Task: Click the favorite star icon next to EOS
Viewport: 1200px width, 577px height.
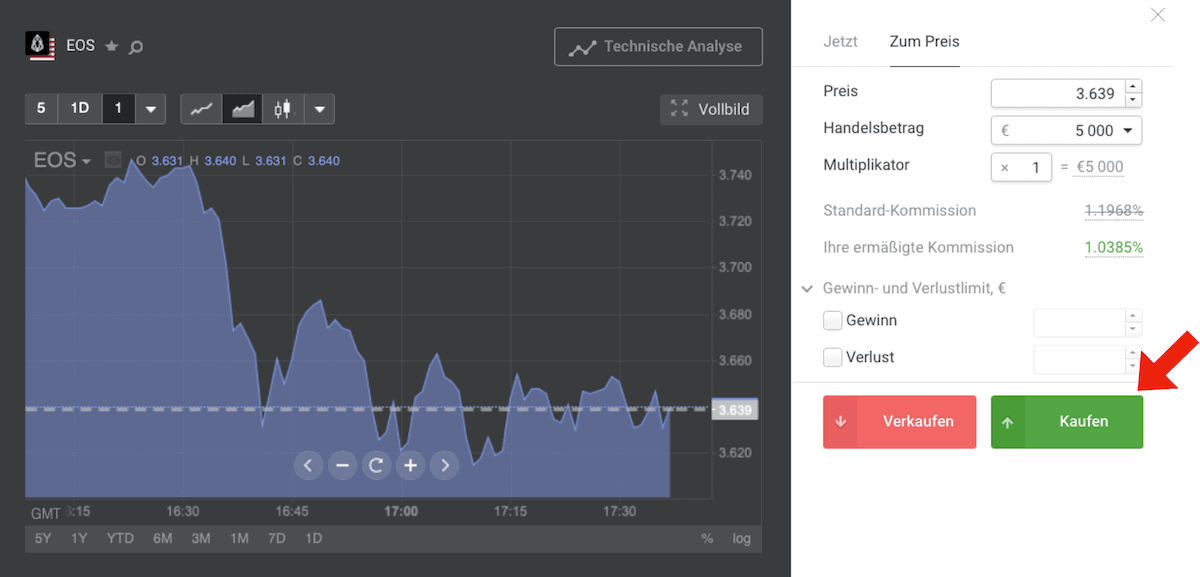Action: [x=112, y=46]
